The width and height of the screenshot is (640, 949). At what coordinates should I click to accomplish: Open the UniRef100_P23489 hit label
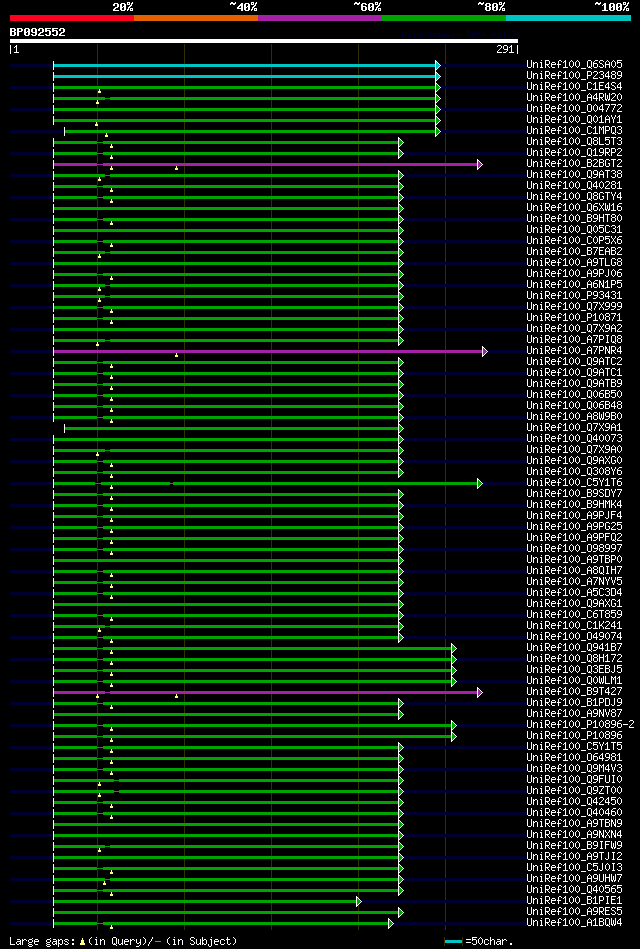click(x=574, y=75)
